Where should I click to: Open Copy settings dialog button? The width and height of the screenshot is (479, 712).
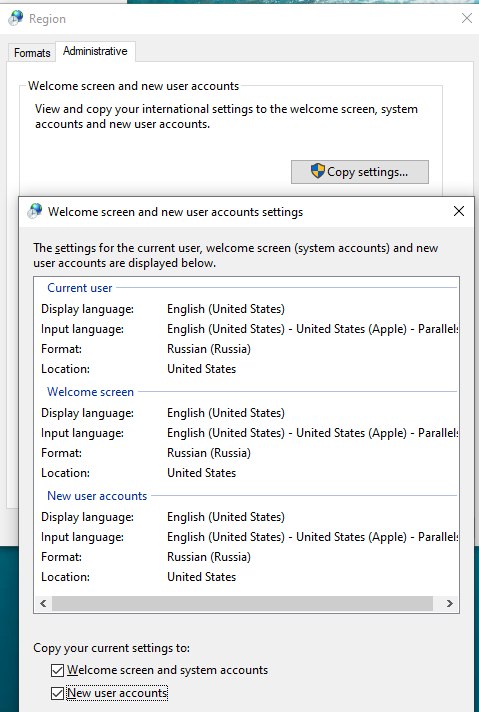tap(360, 172)
